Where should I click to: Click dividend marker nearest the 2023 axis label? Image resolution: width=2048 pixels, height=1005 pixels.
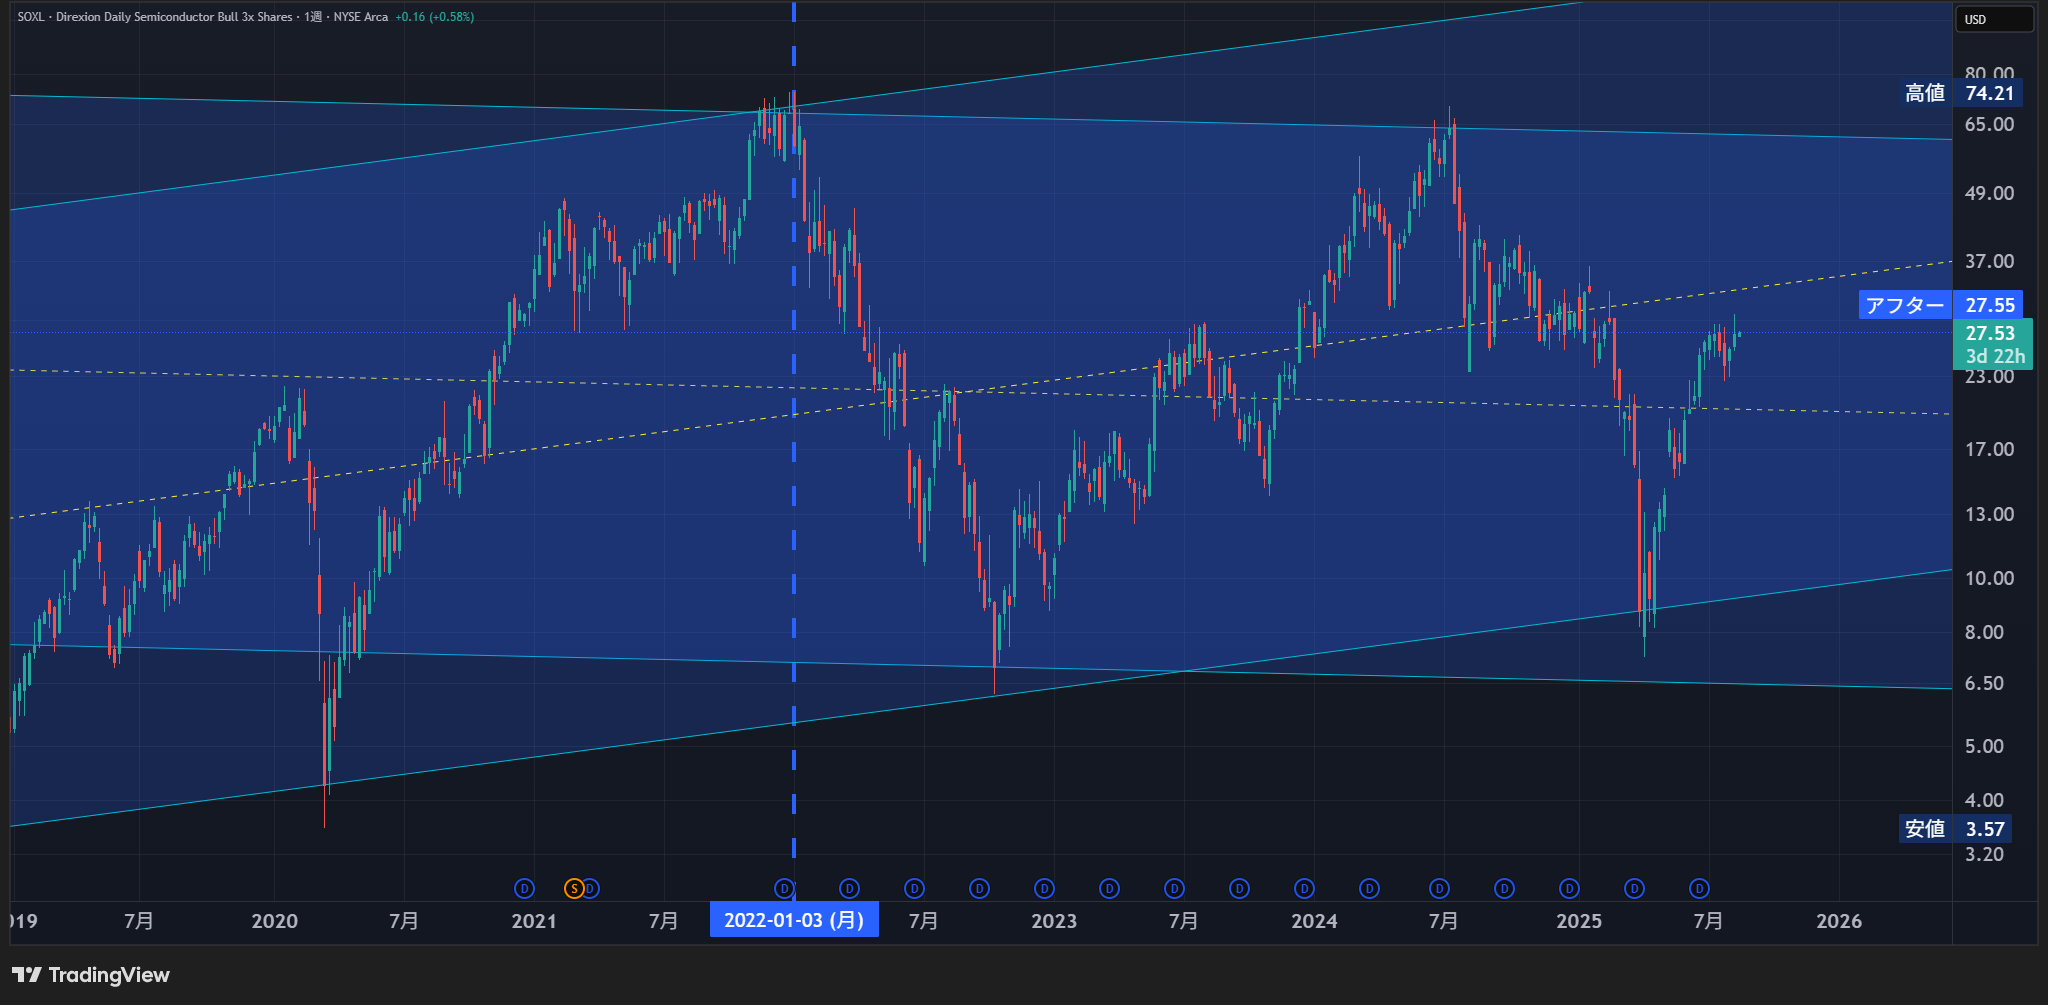(x=1044, y=888)
